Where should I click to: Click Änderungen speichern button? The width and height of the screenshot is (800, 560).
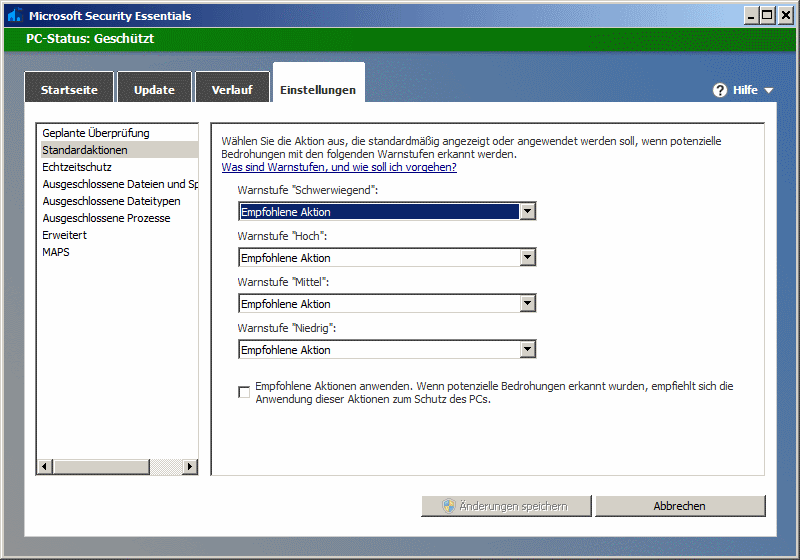[x=506, y=506]
